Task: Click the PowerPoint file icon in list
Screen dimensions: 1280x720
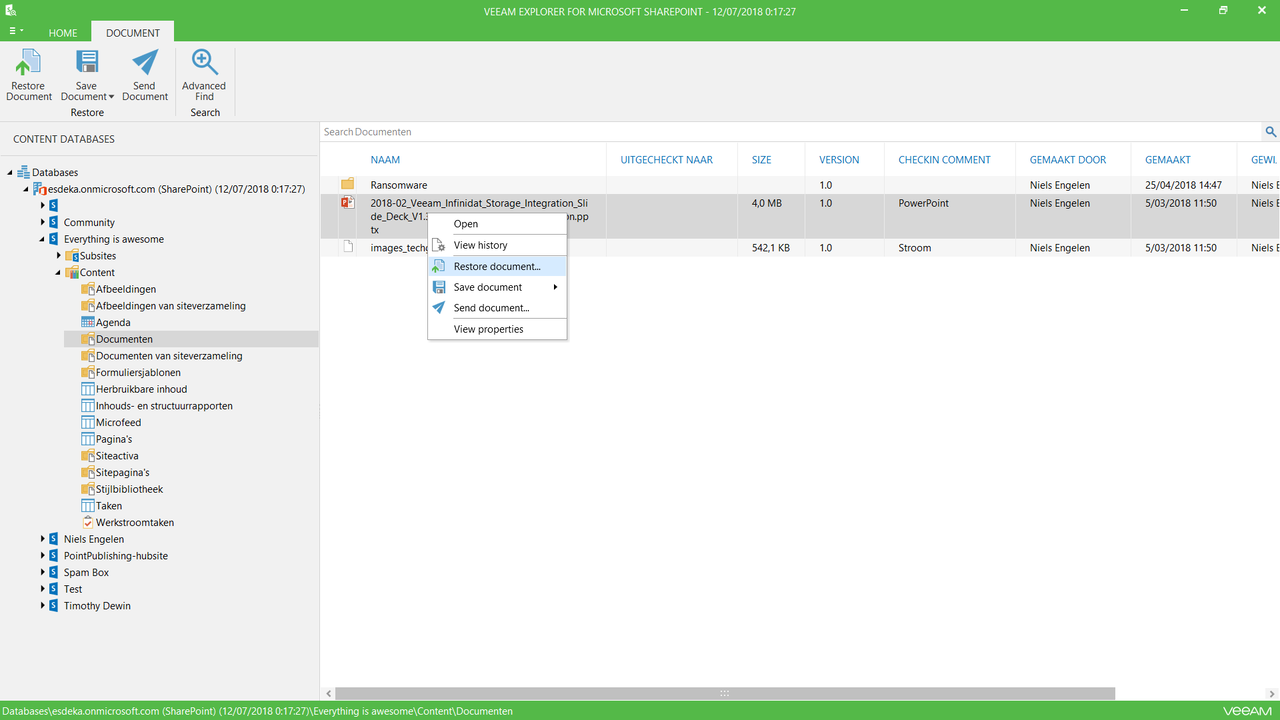Action: point(348,203)
